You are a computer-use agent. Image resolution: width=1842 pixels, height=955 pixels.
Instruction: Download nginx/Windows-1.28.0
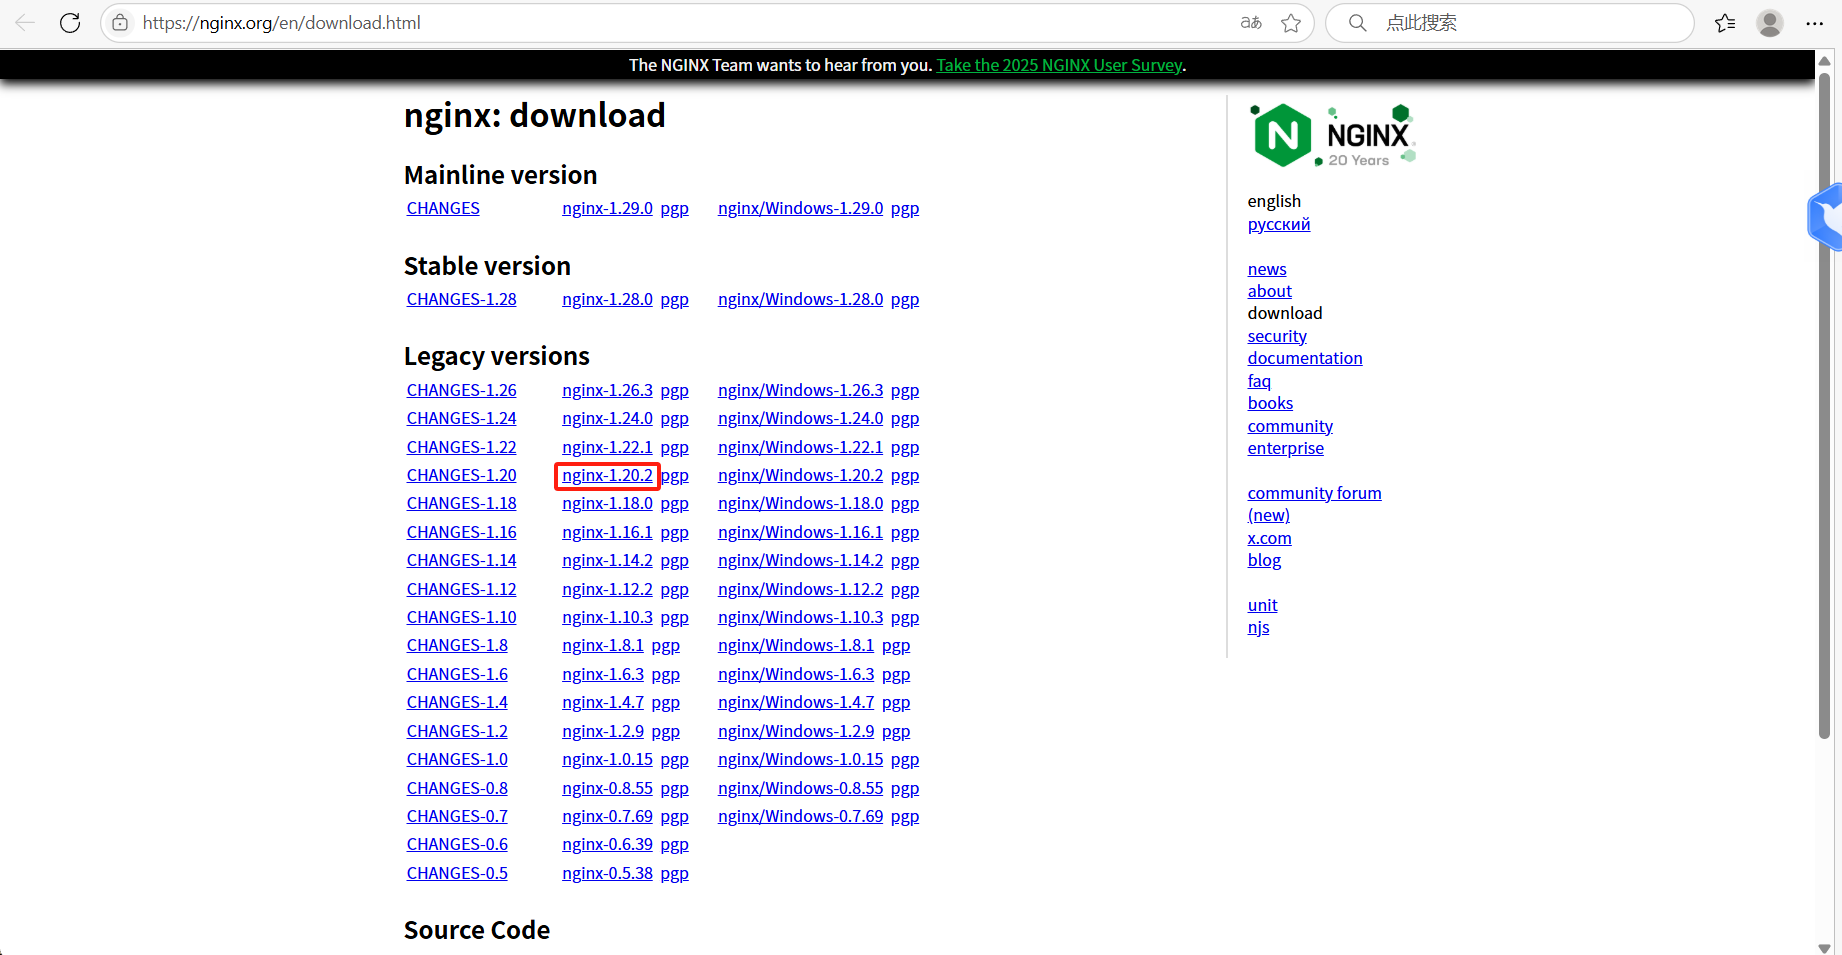(x=800, y=299)
